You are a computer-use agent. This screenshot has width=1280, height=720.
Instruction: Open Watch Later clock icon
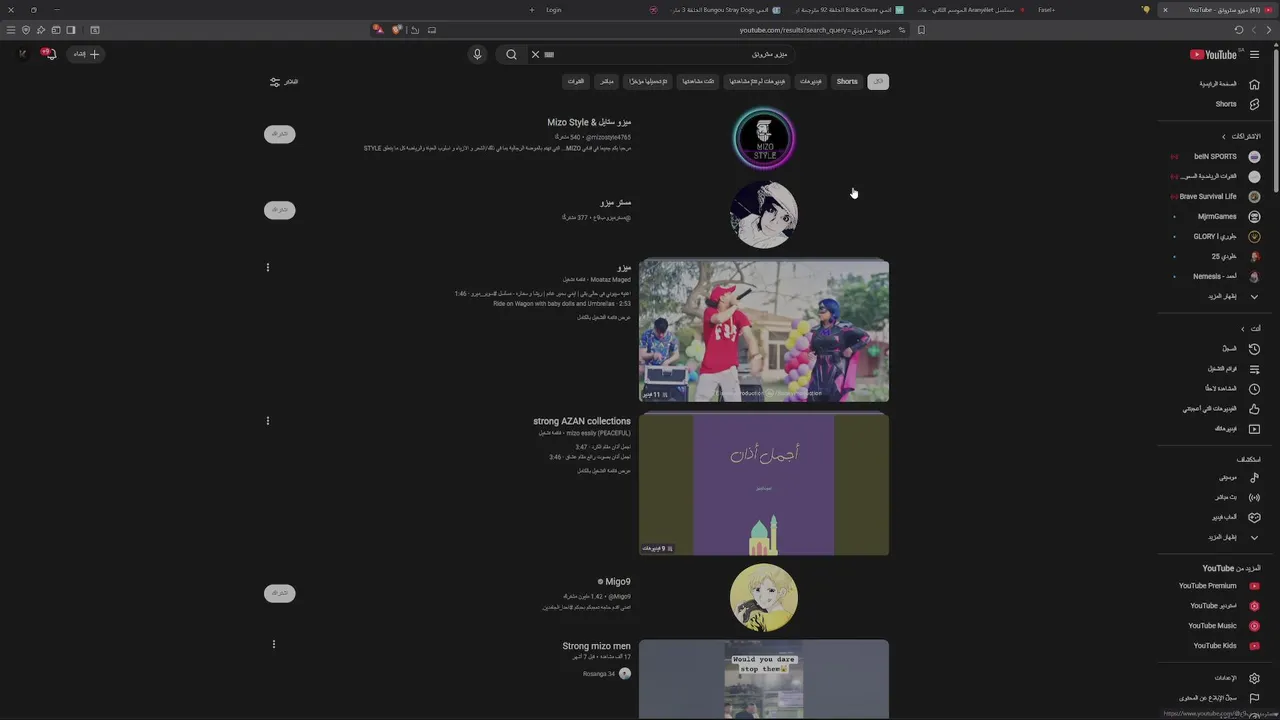tap(1254, 388)
